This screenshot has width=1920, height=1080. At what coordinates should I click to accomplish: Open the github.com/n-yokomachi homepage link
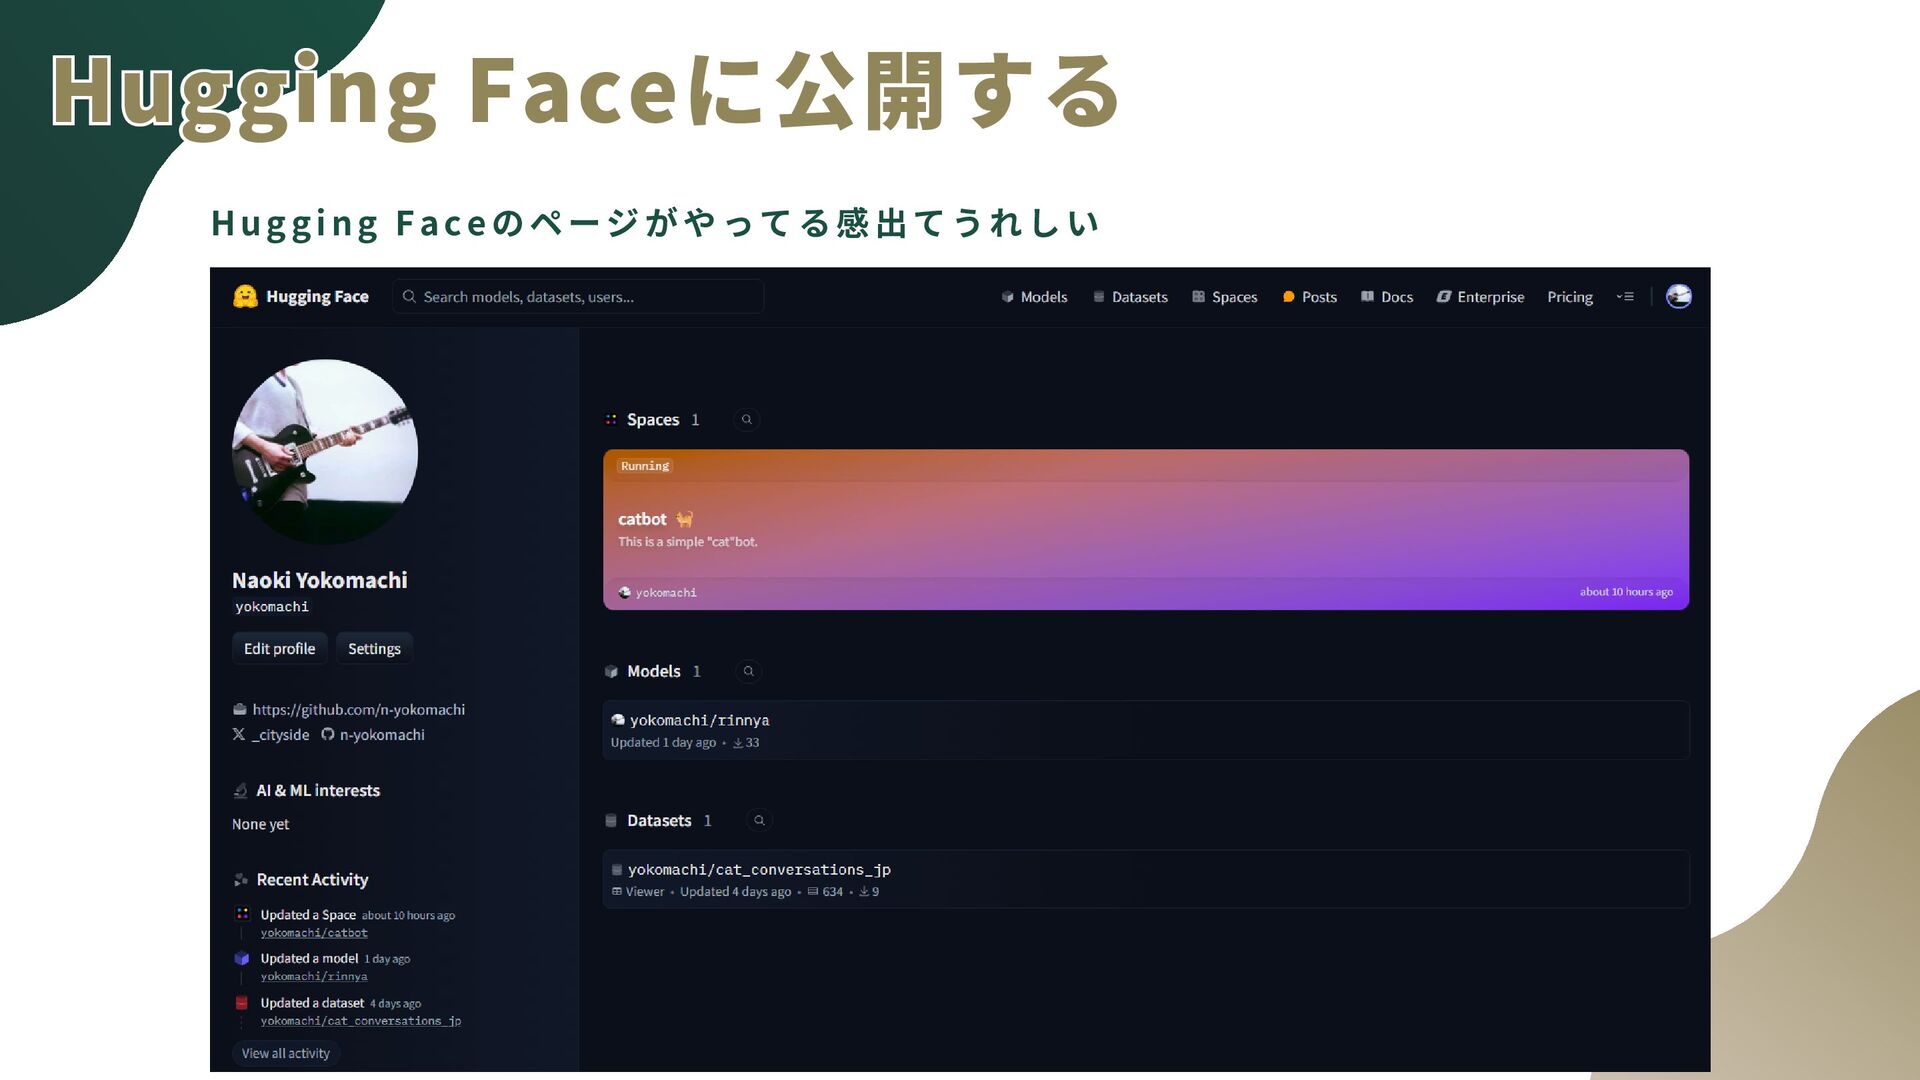358,710
